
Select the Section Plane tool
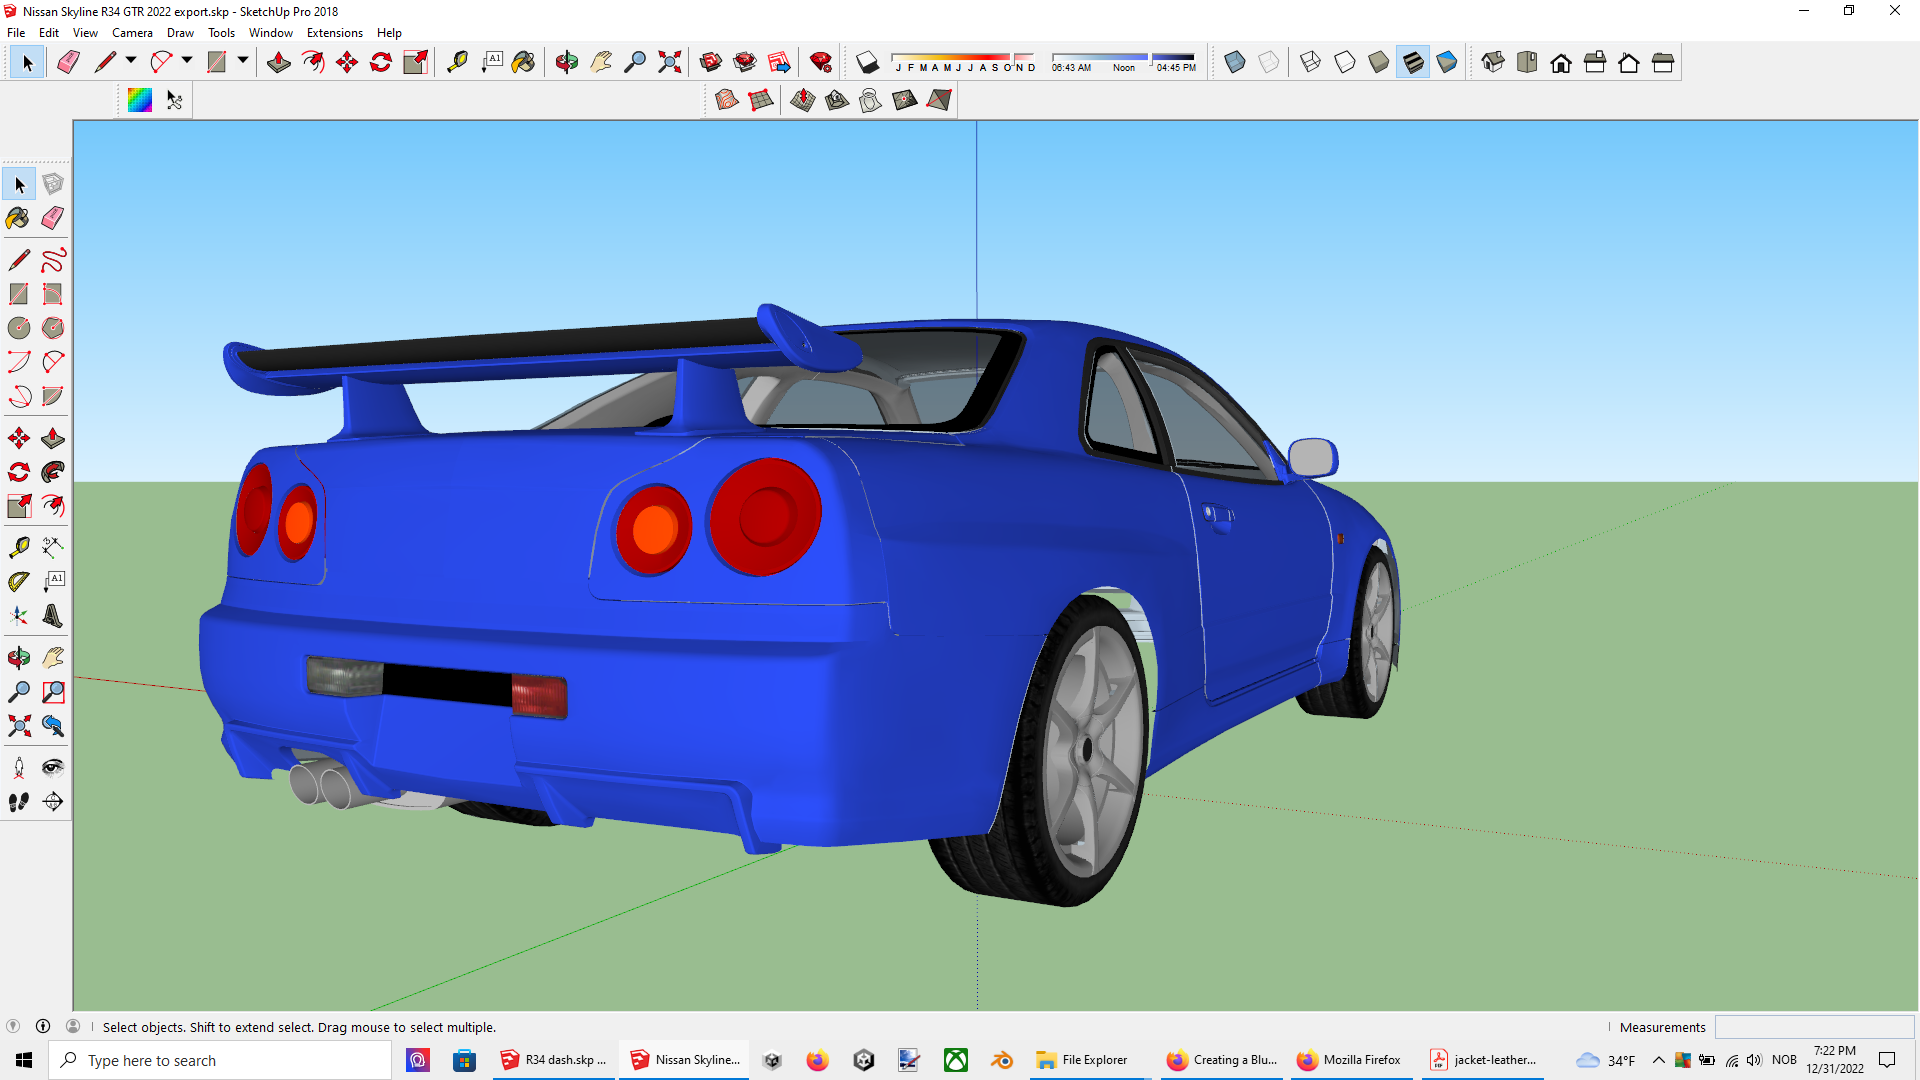tap(53, 802)
